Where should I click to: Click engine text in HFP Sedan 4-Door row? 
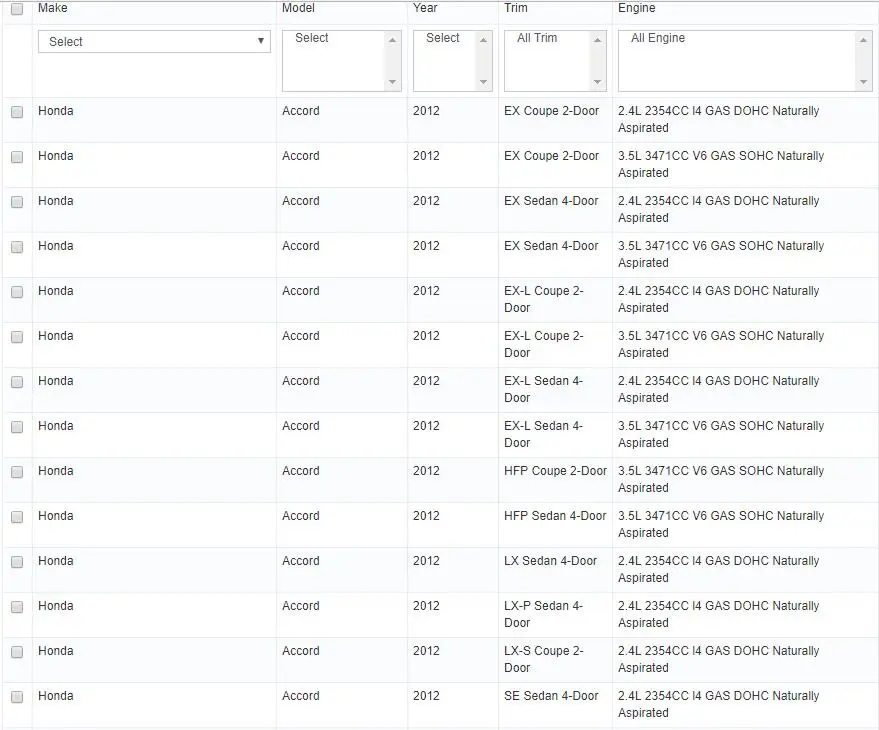pos(721,524)
